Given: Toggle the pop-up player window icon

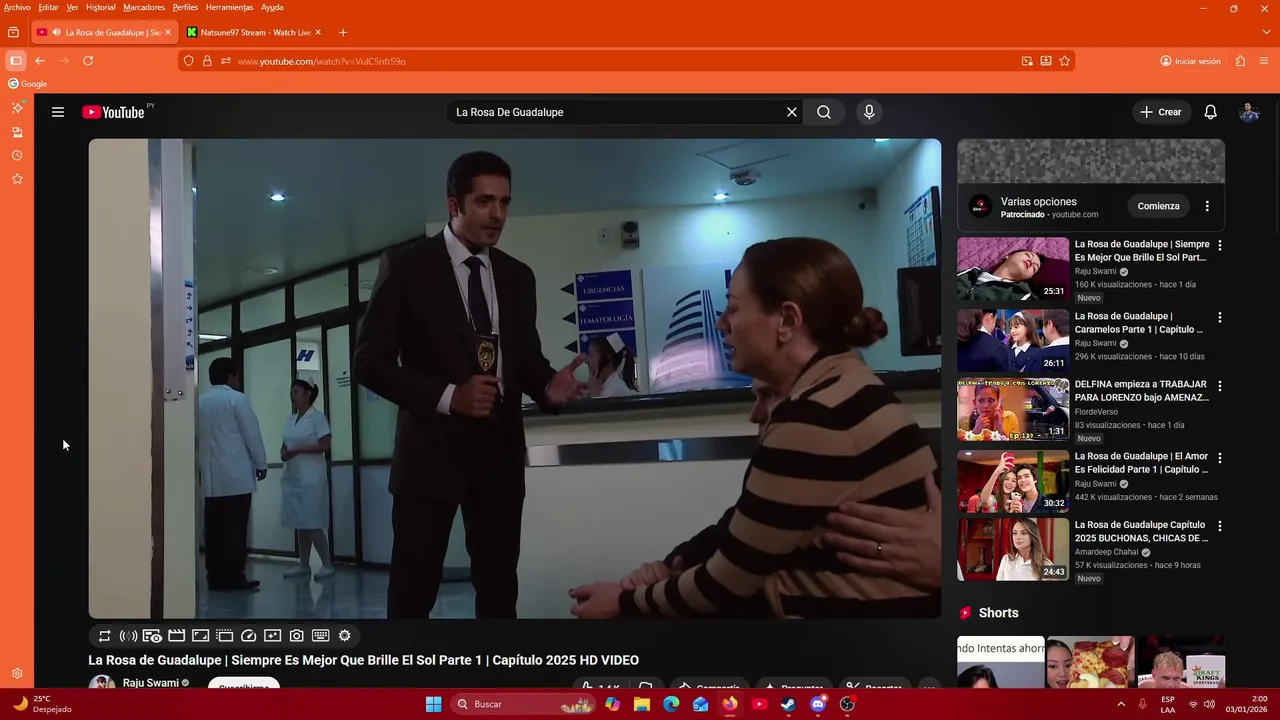Looking at the screenshot, I should [x=224, y=636].
